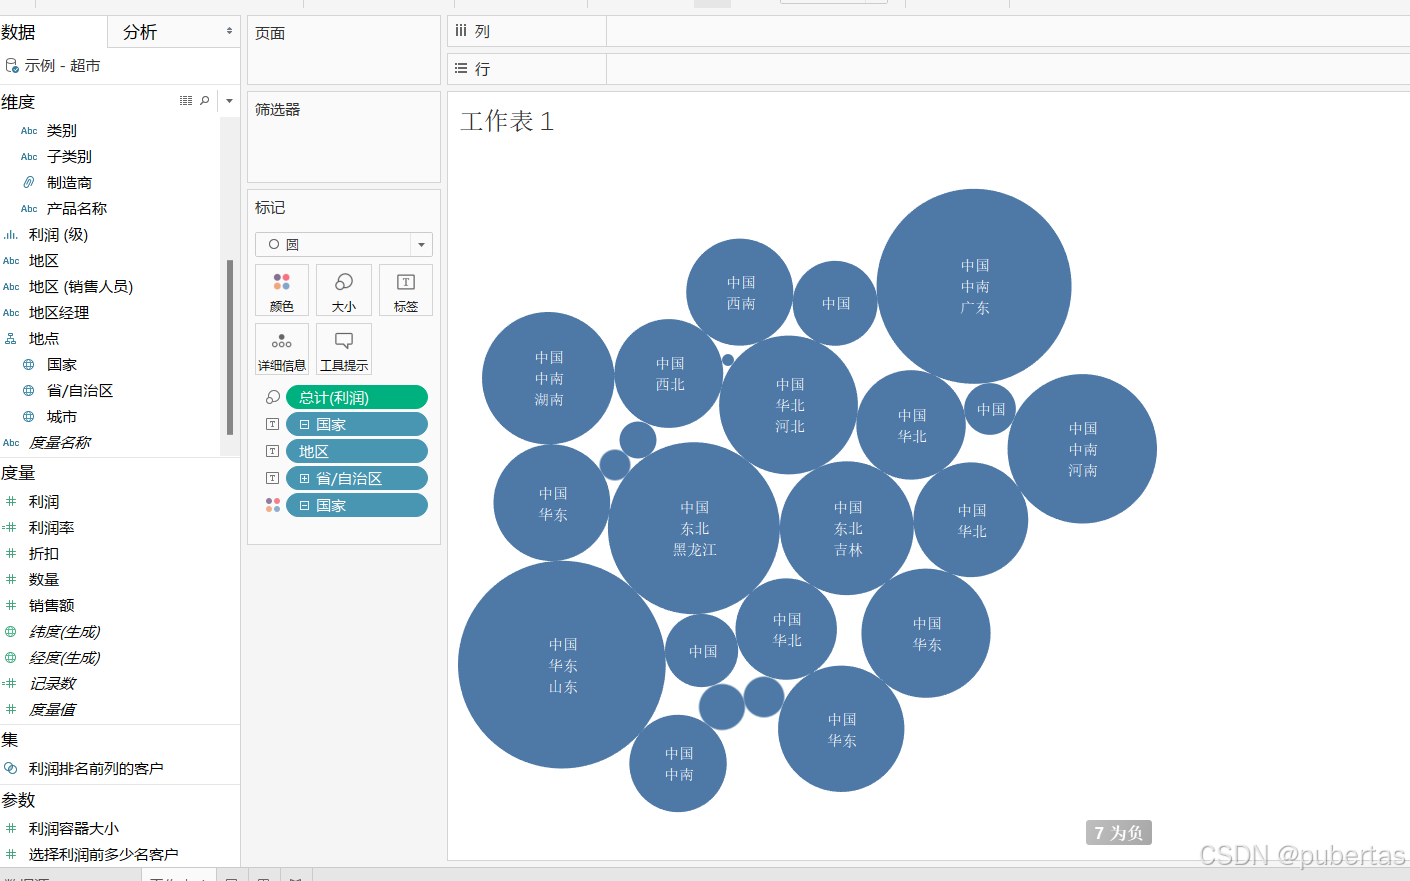Open the 大小 (size) marks button

coord(344,290)
